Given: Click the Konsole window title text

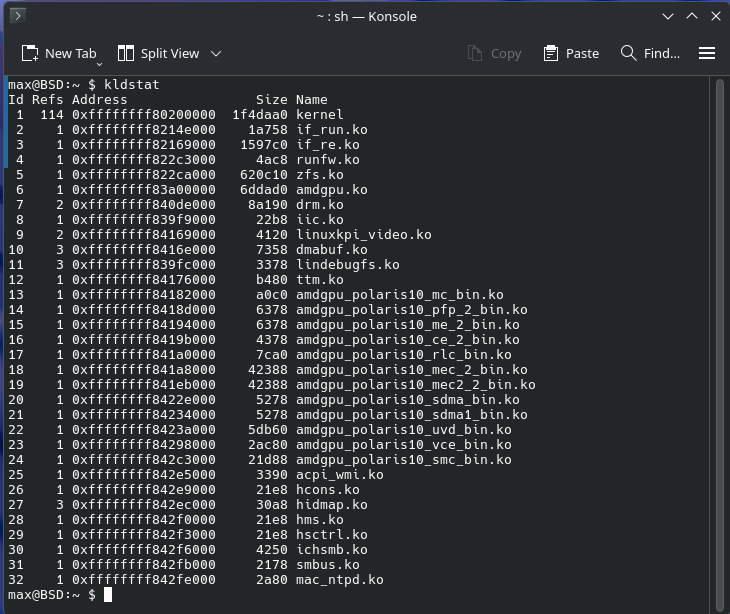Looking at the screenshot, I should [x=366, y=16].
